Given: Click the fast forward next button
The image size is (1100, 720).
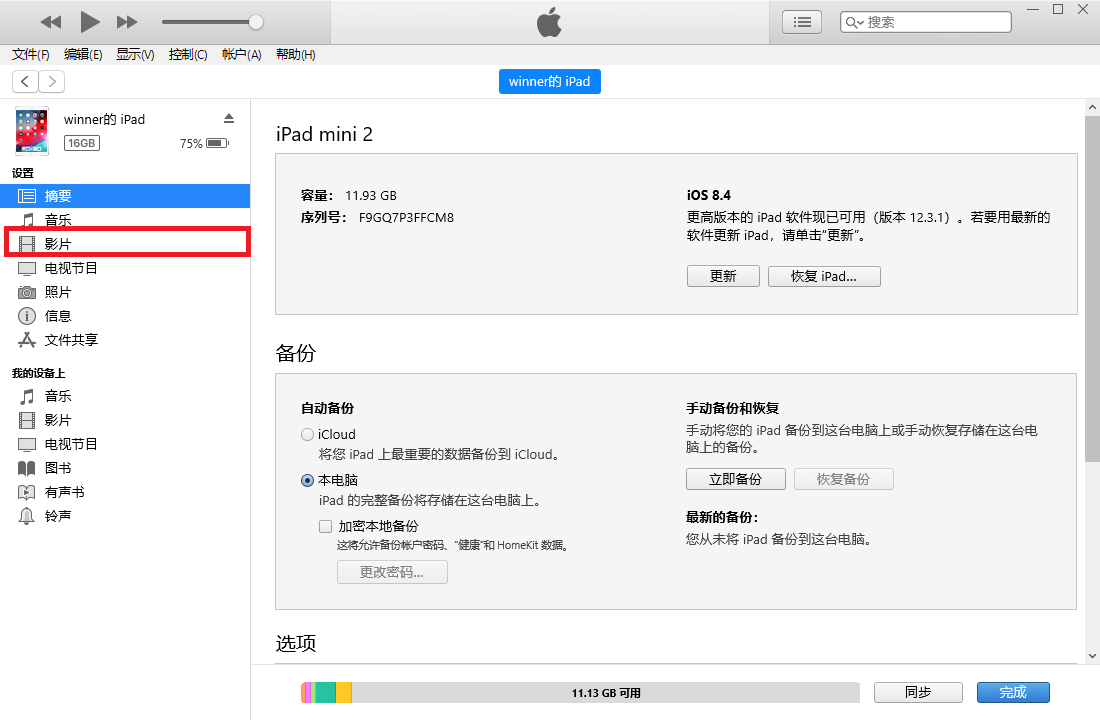Looking at the screenshot, I should click(x=127, y=22).
